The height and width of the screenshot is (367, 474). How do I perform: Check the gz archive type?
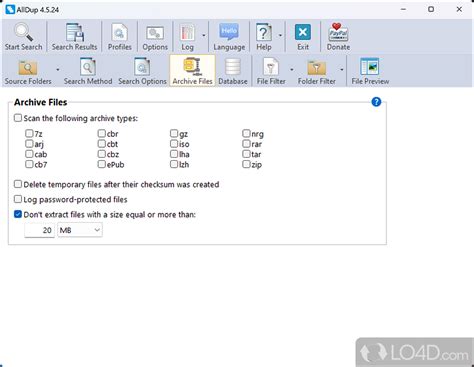(x=174, y=133)
